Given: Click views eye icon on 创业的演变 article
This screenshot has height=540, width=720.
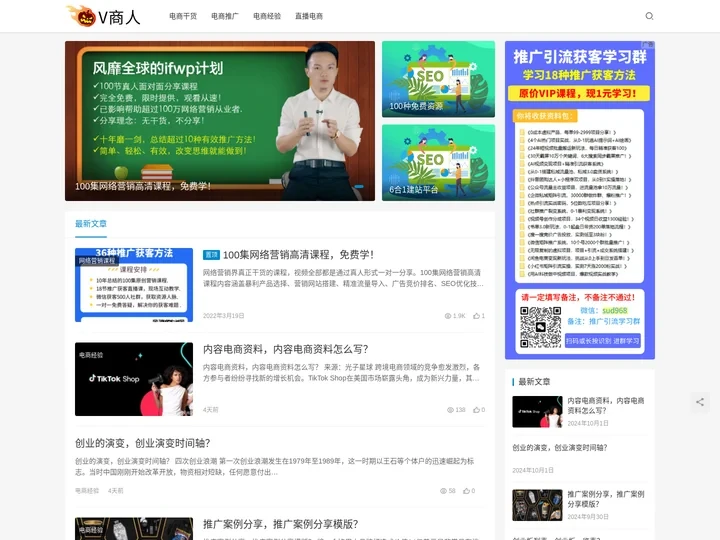Looking at the screenshot, I should pos(443,491).
